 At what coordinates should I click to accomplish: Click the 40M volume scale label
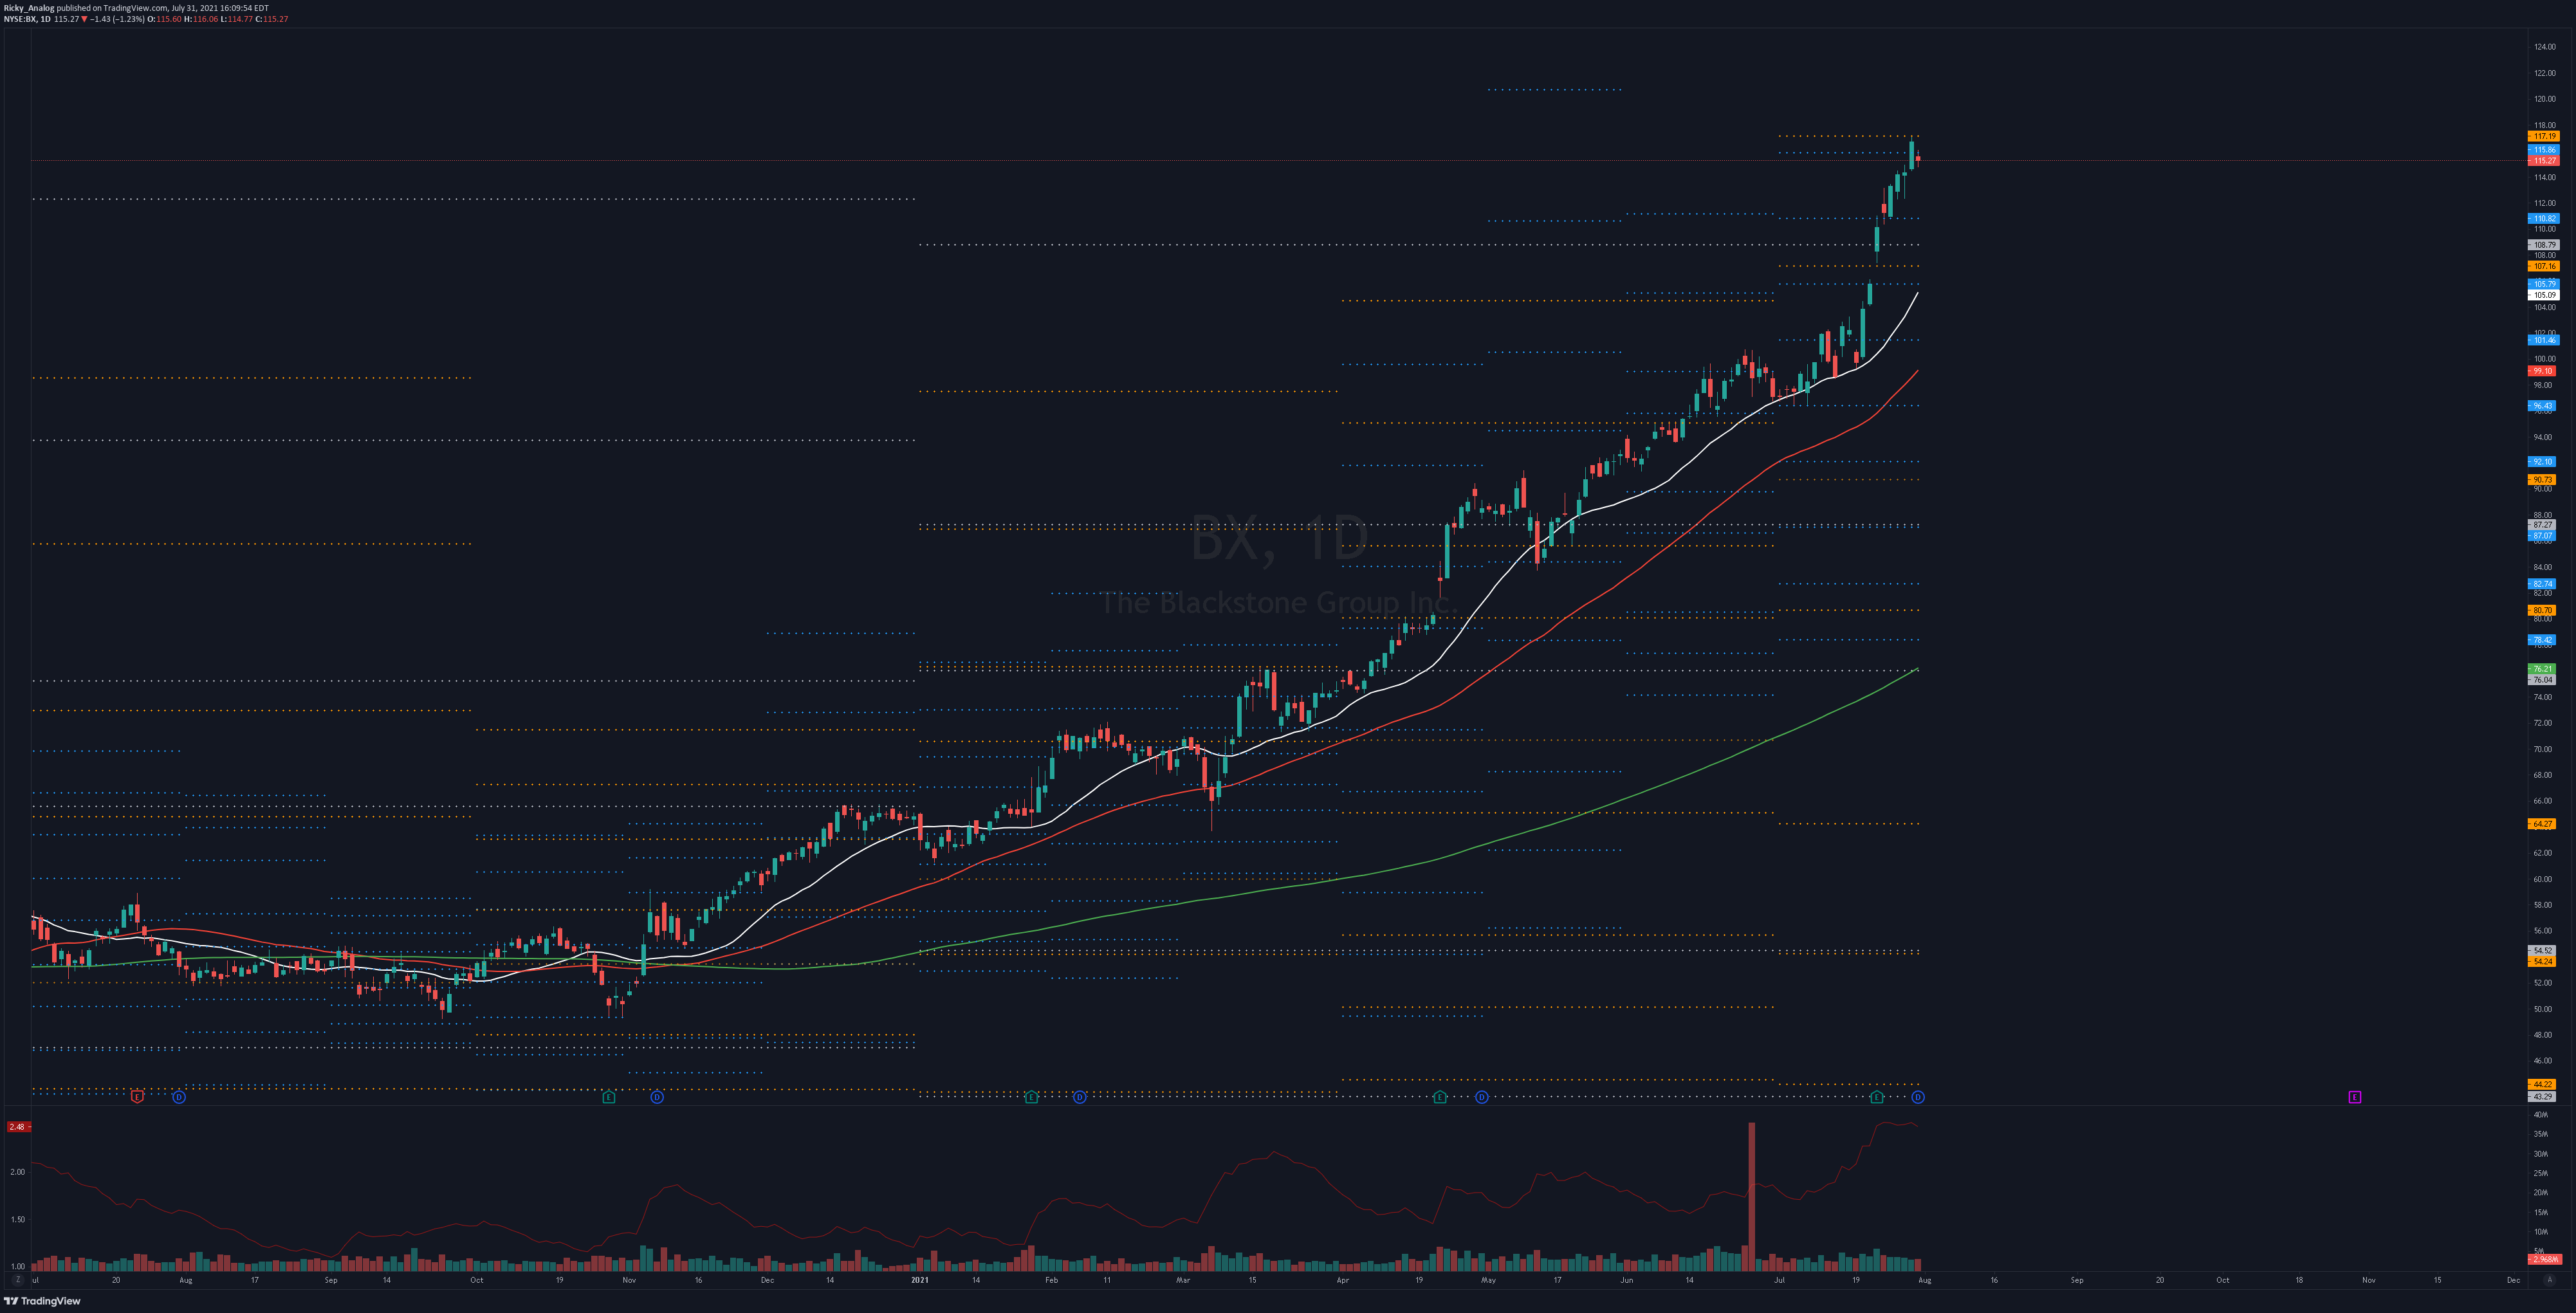pyautogui.click(x=2541, y=1114)
